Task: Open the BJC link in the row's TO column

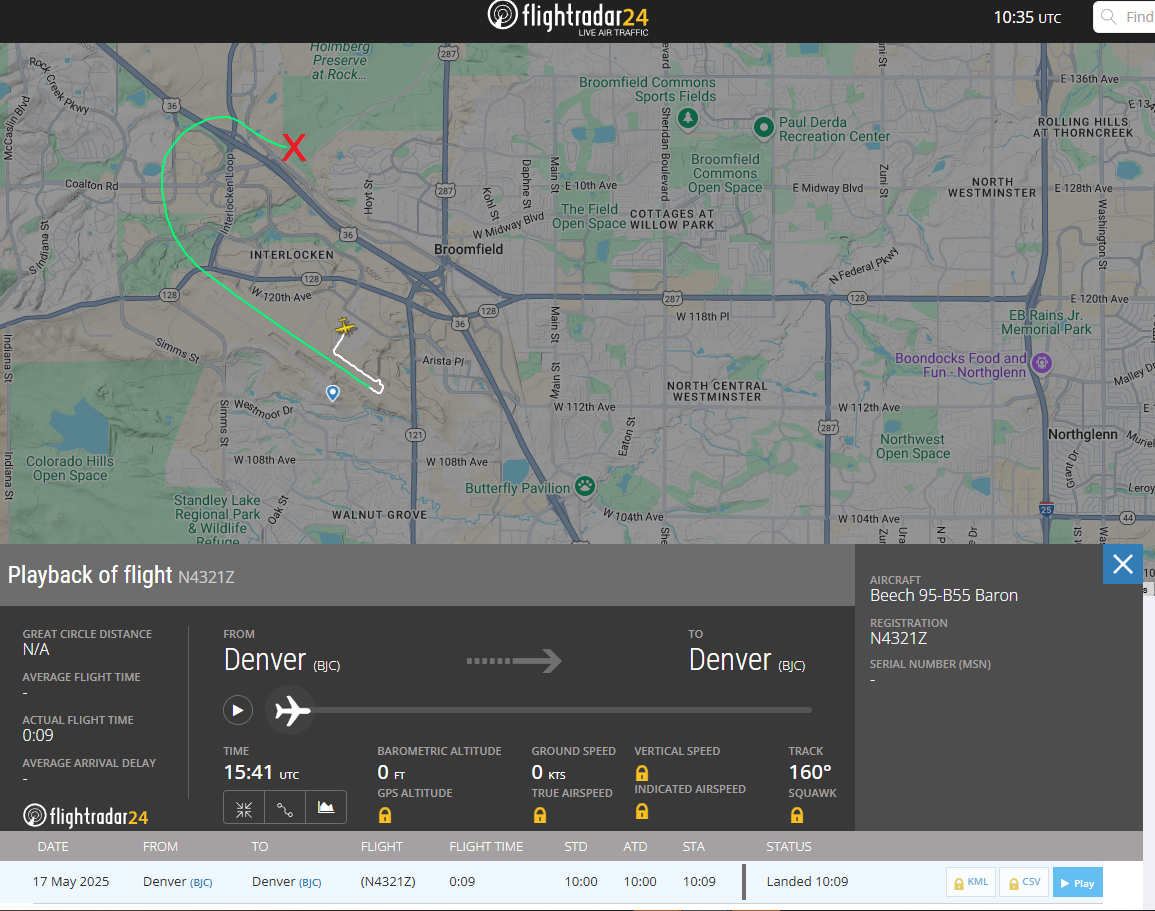Action: [x=310, y=882]
